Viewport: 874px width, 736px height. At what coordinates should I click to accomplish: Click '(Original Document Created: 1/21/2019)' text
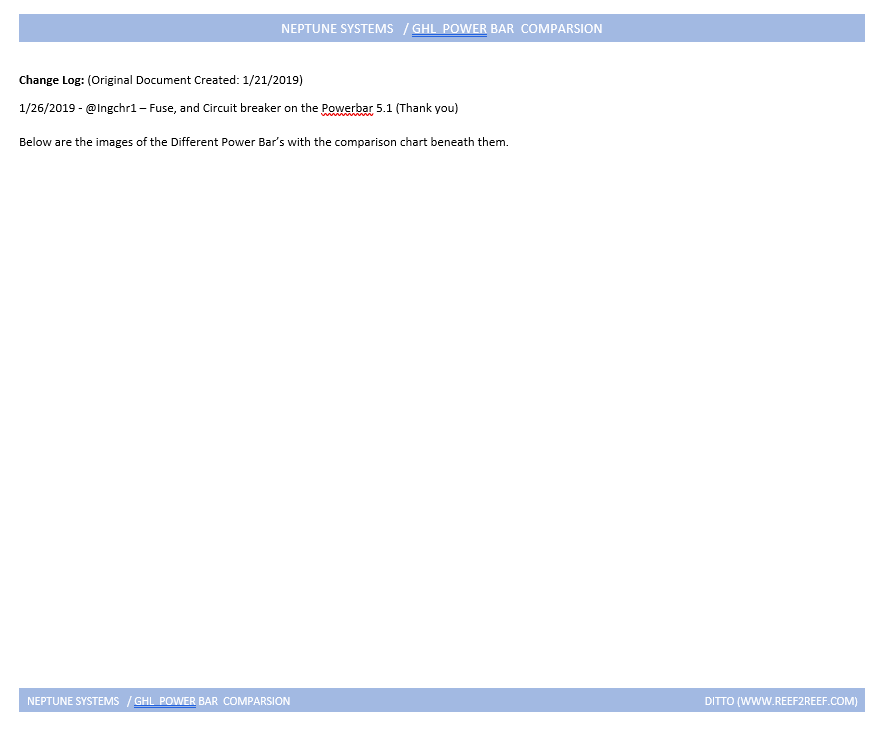[195, 80]
